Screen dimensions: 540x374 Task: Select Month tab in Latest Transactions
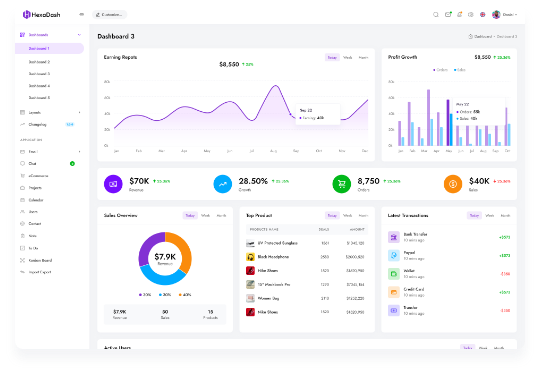(x=505, y=216)
